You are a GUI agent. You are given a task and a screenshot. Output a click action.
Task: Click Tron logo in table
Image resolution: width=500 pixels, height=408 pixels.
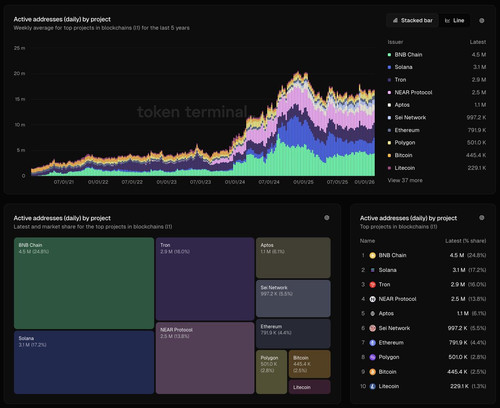[x=373, y=285]
